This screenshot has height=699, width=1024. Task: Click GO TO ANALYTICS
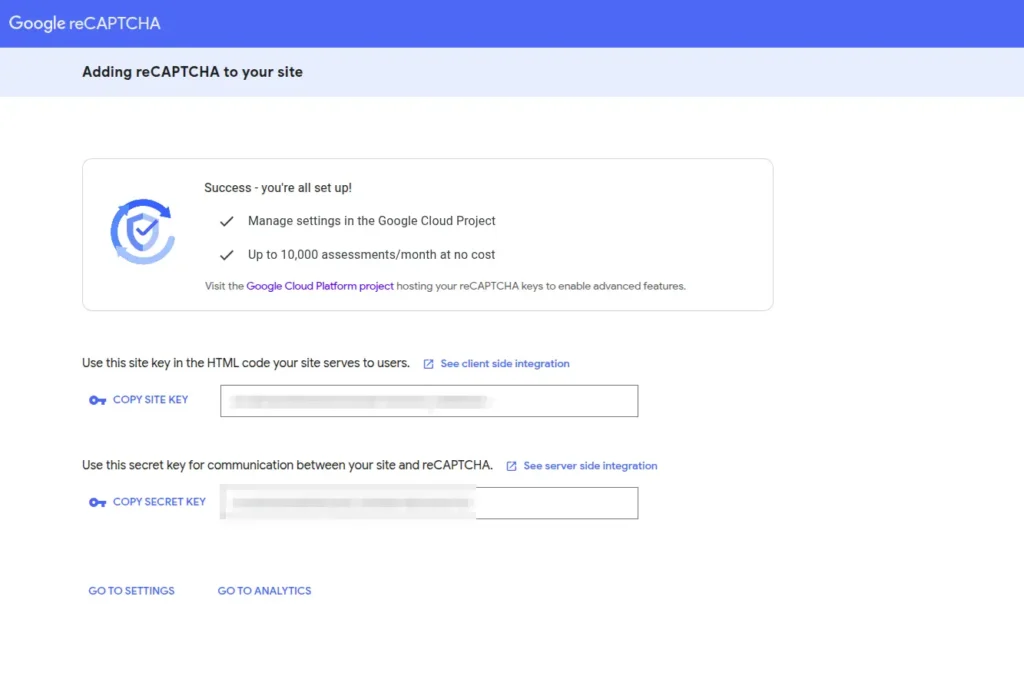pyautogui.click(x=264, y=591)
